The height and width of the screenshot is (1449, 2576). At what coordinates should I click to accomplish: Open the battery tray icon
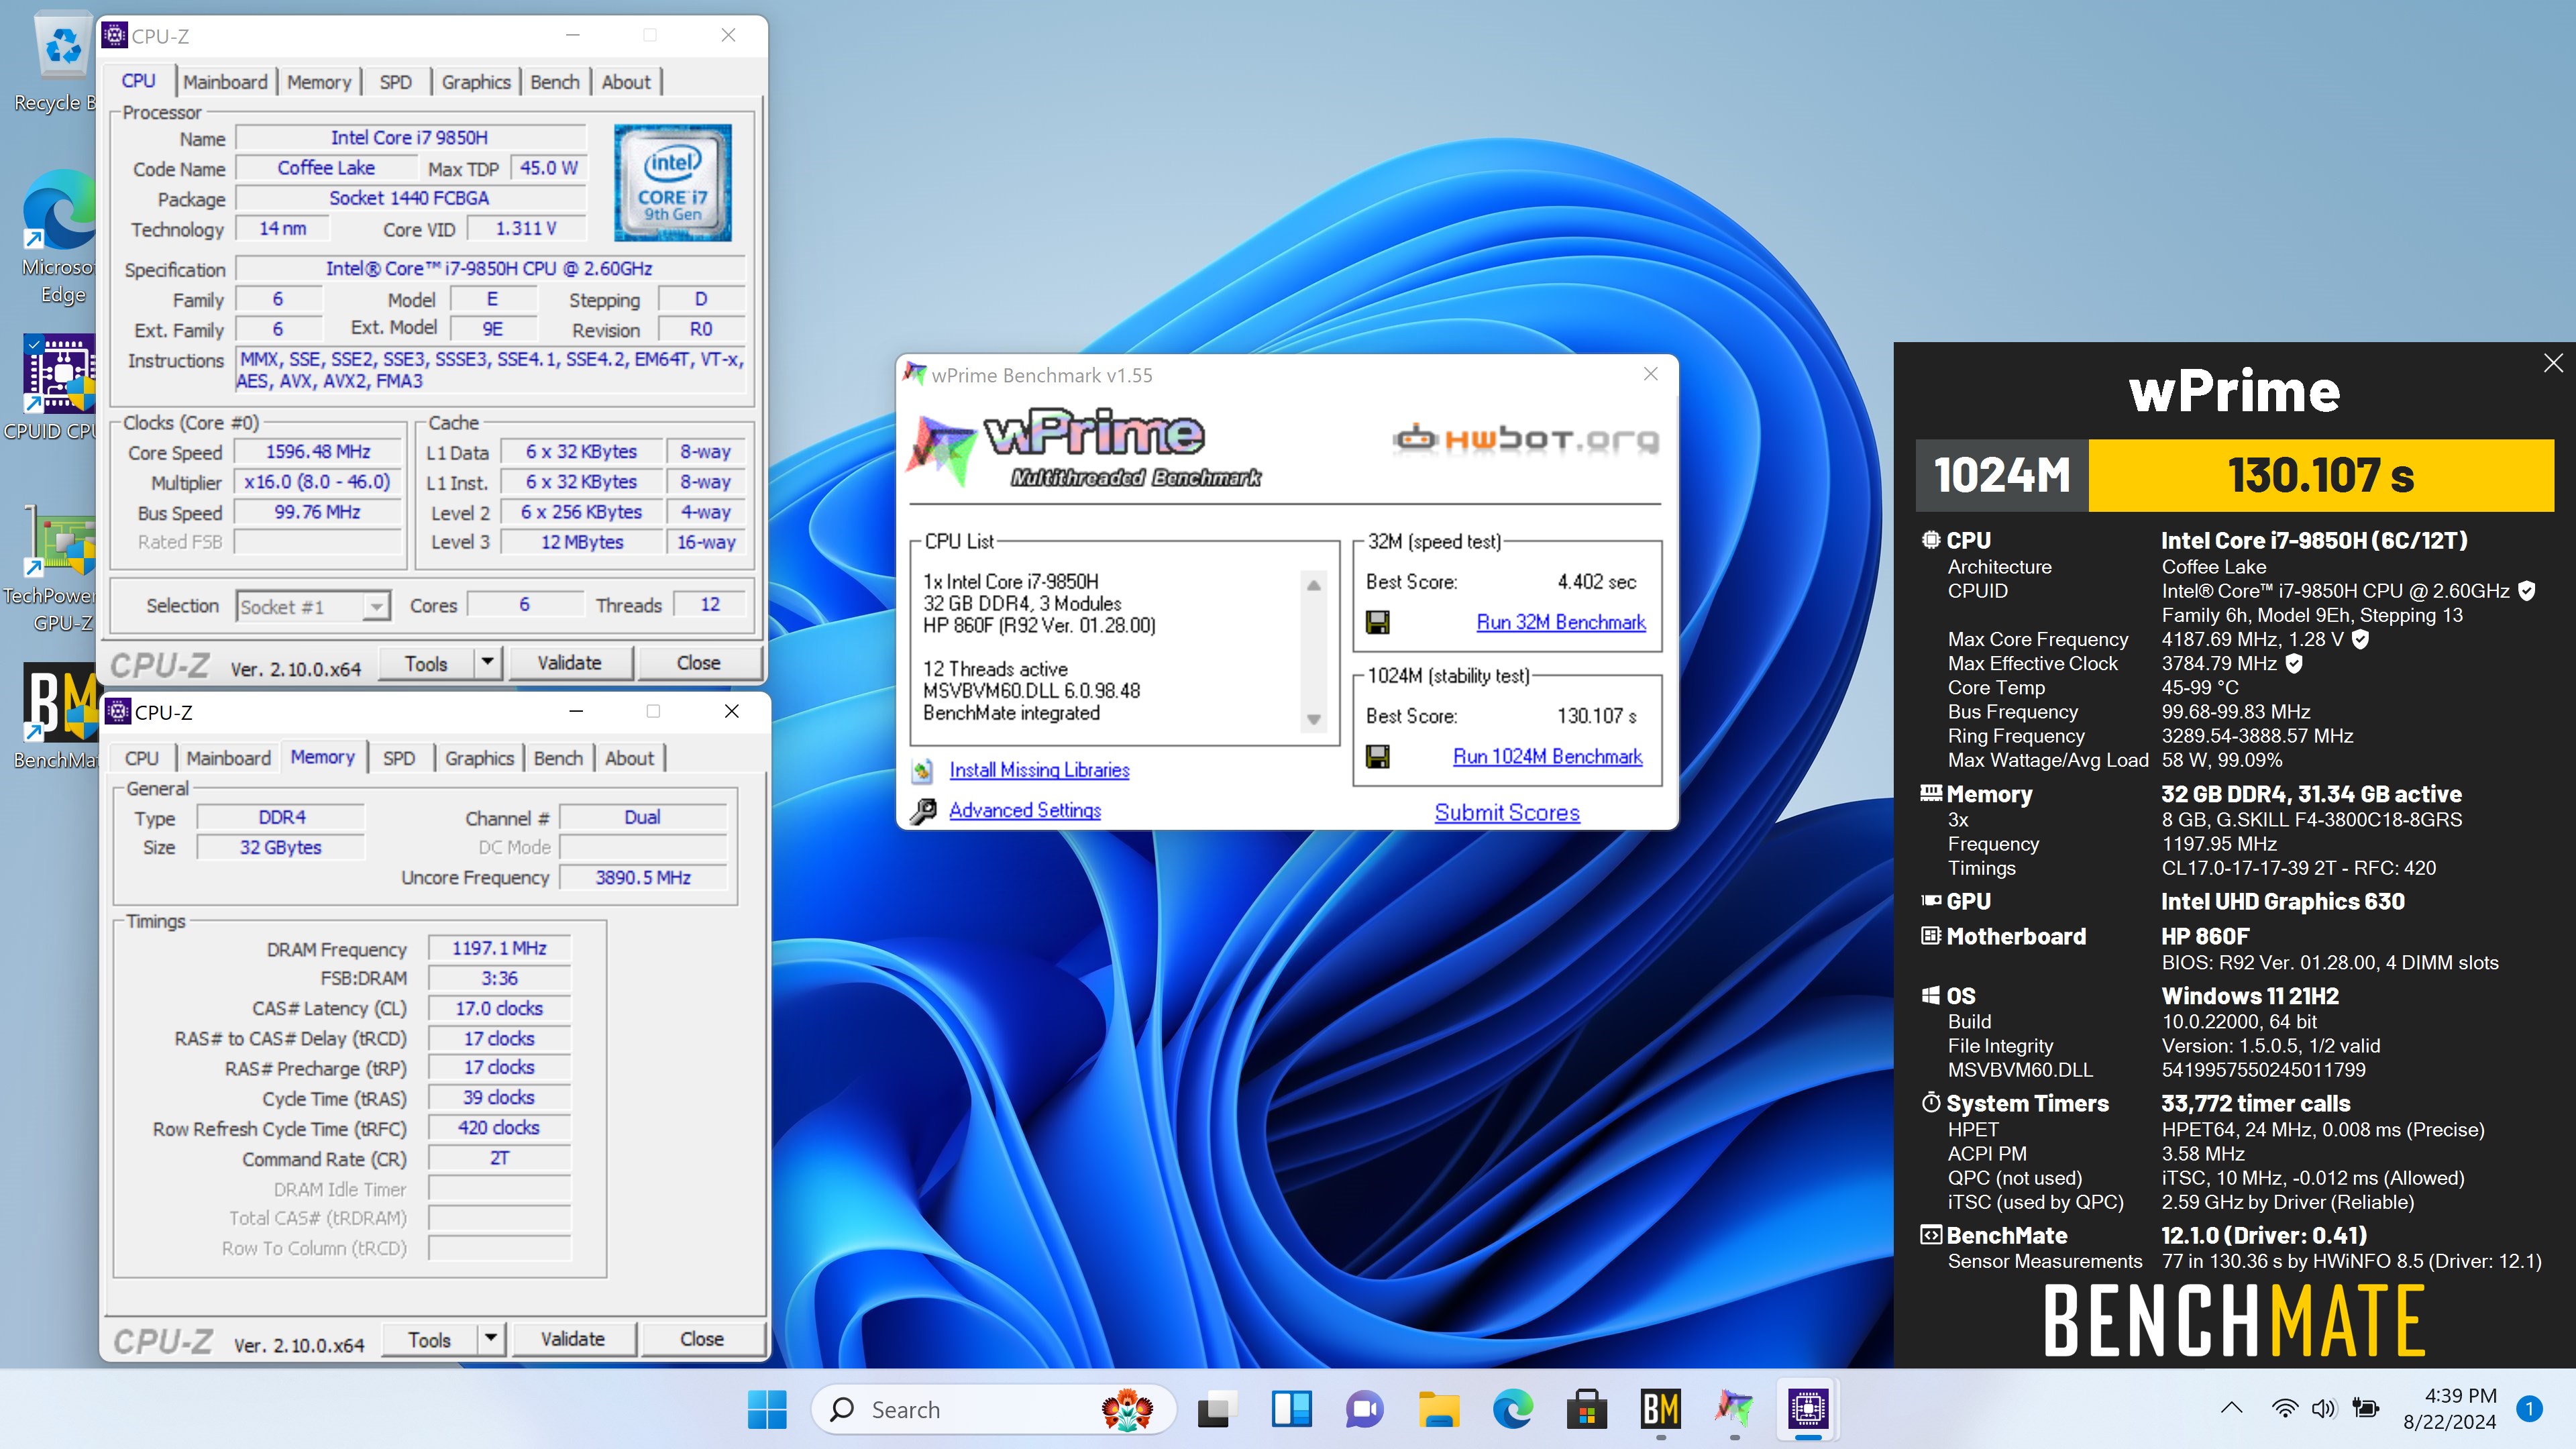coord(2366,1408)
